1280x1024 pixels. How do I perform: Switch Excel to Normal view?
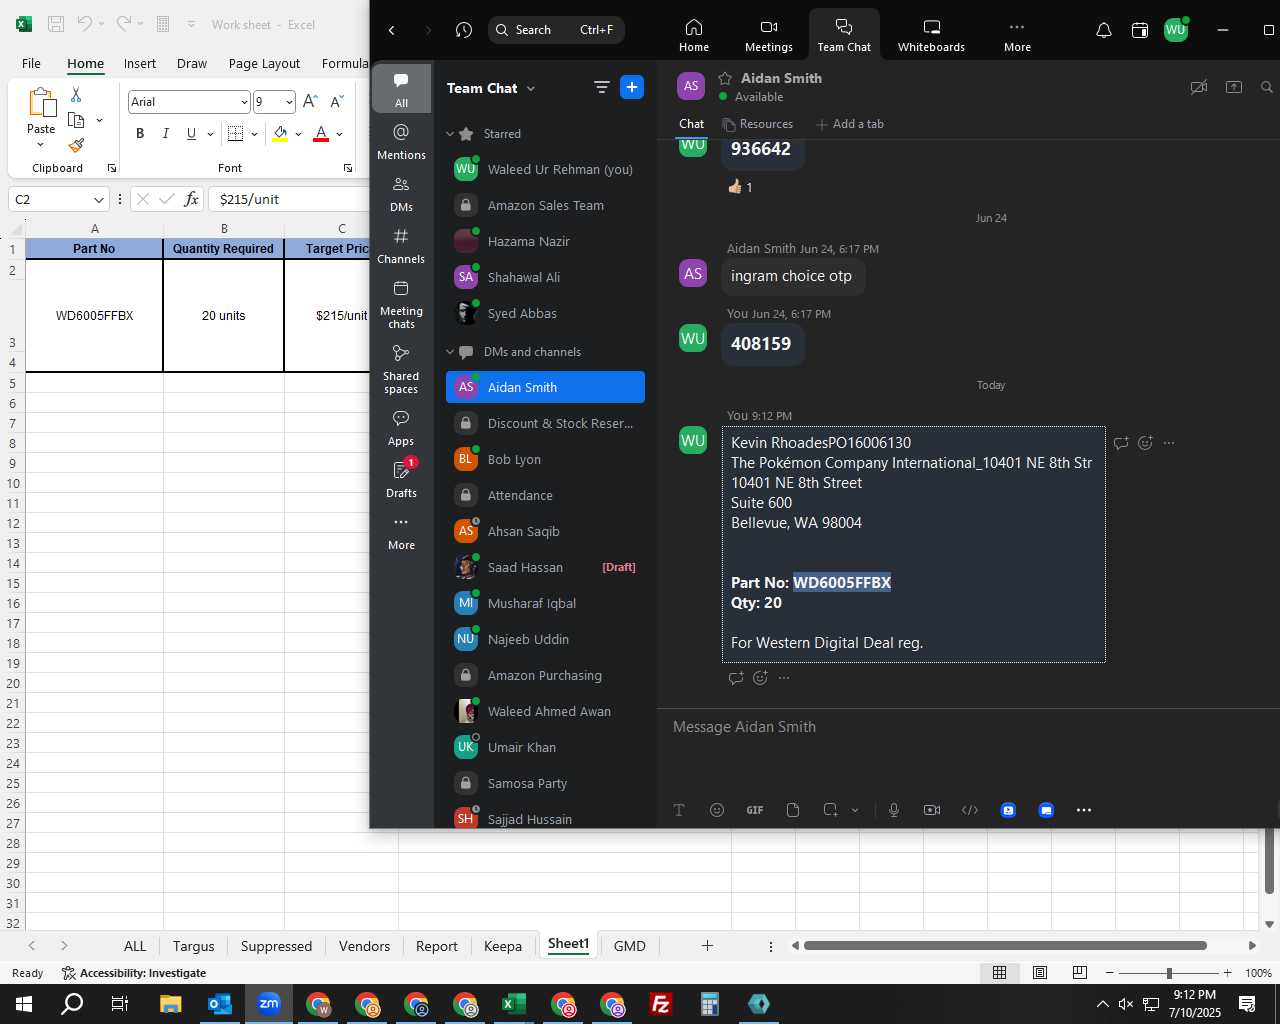point(999,972)
